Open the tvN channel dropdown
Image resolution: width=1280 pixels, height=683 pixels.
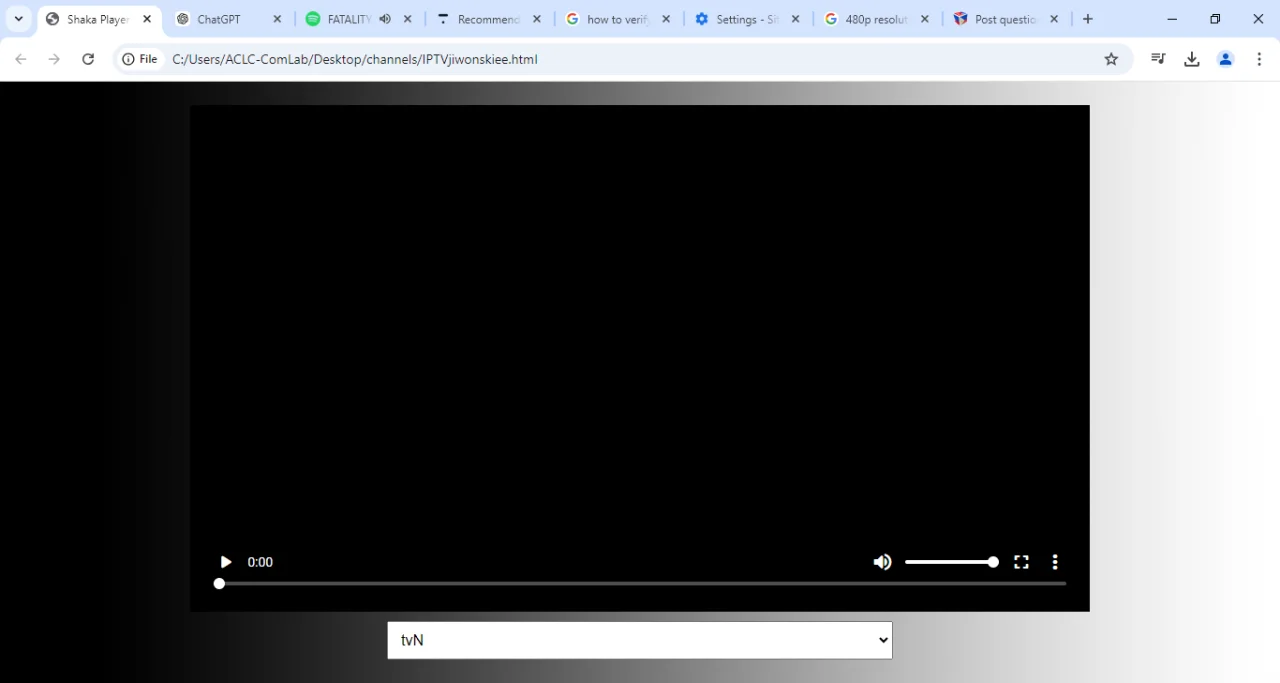[640, 640]
